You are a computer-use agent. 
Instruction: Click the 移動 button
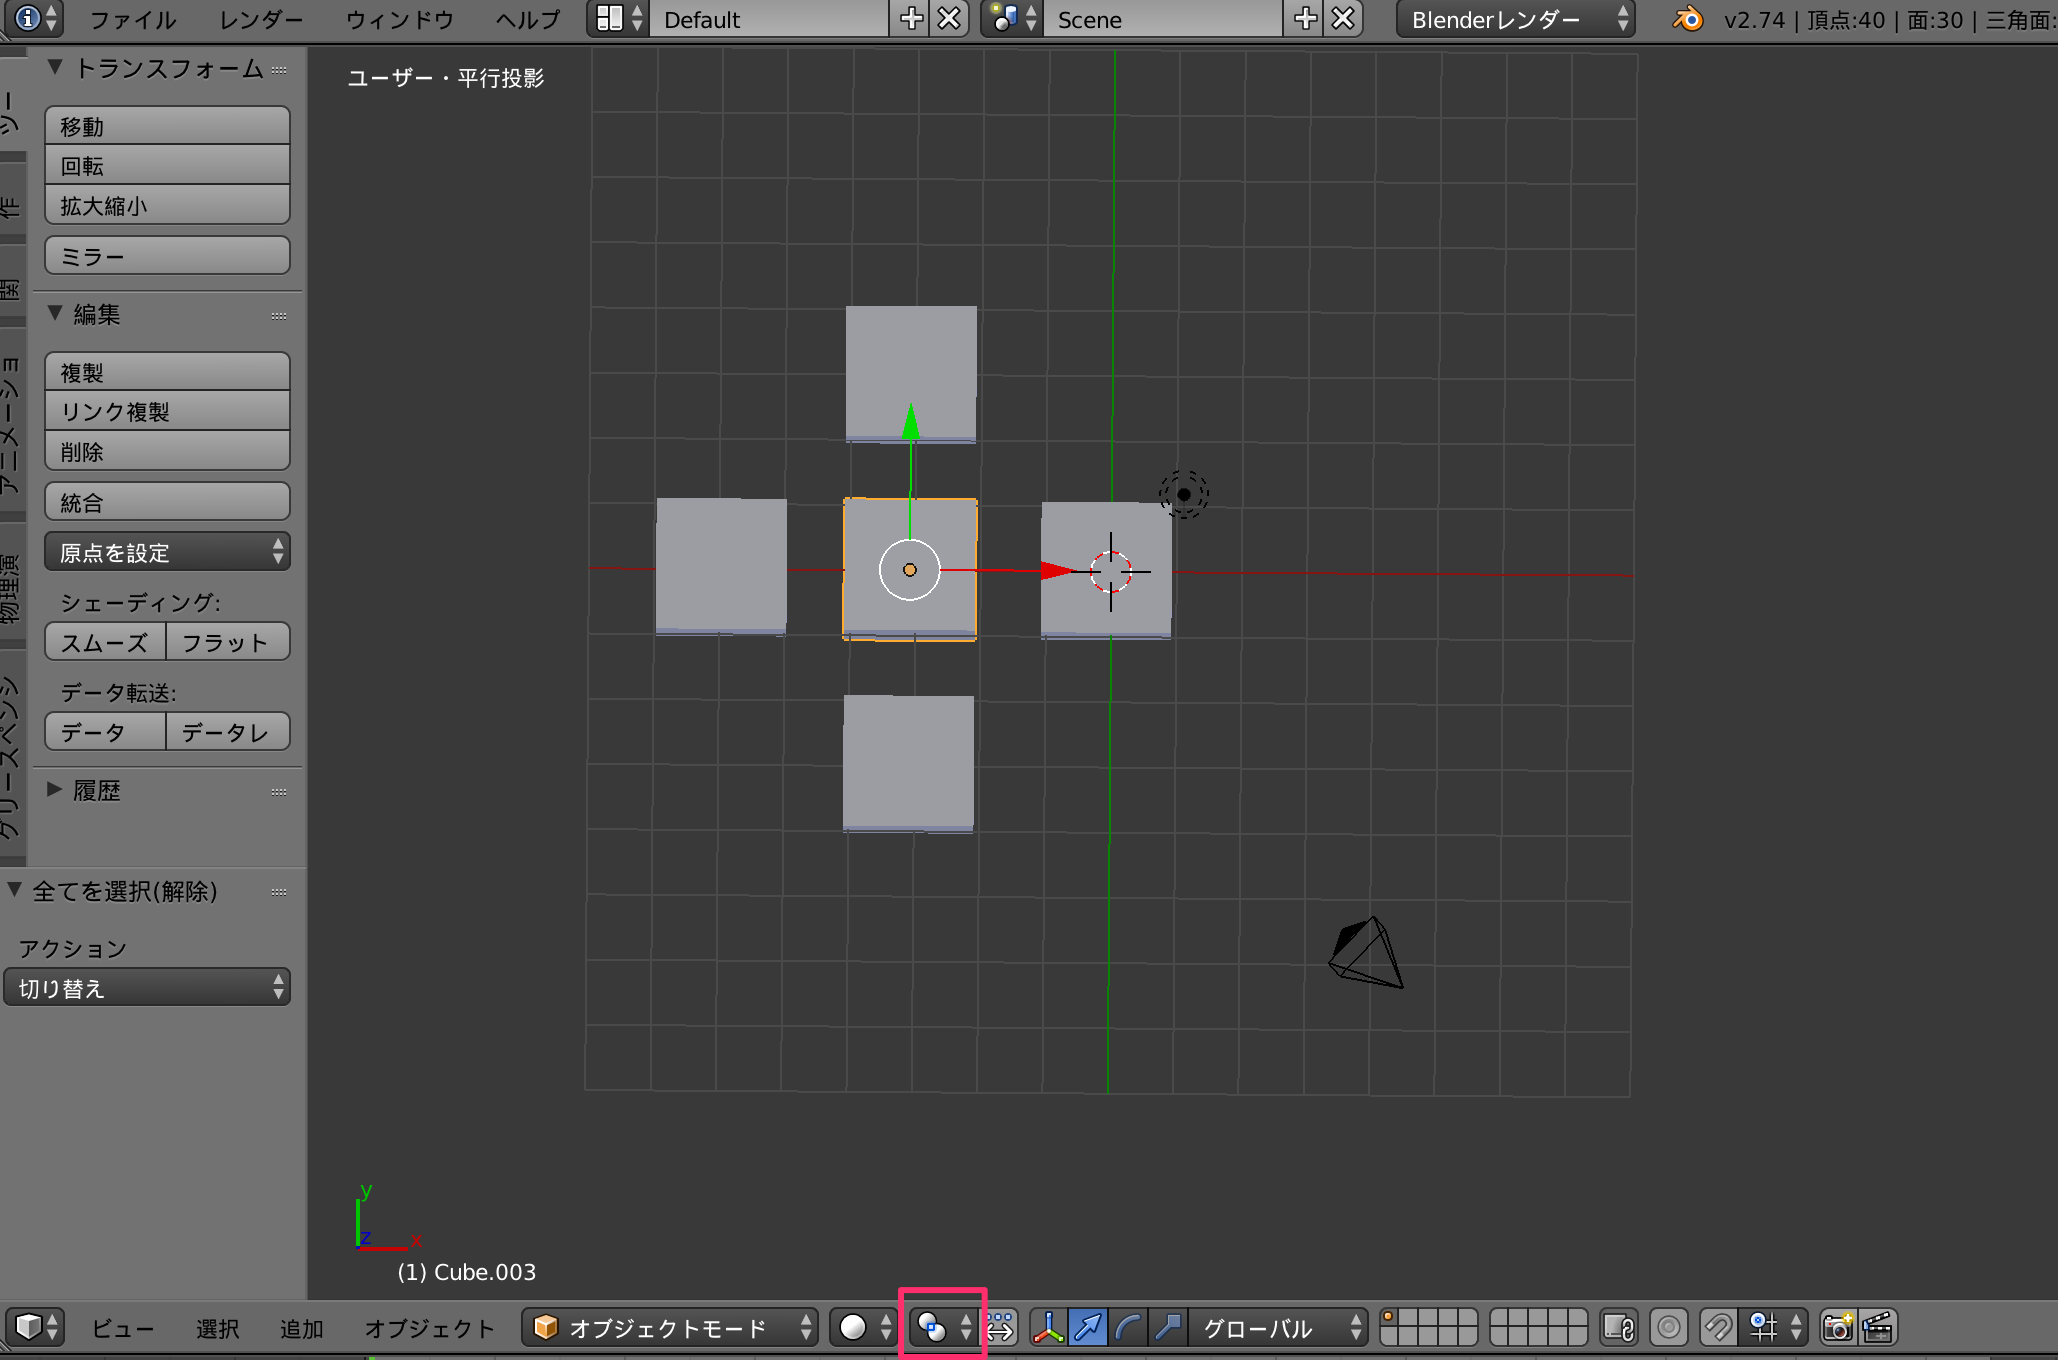167,126
